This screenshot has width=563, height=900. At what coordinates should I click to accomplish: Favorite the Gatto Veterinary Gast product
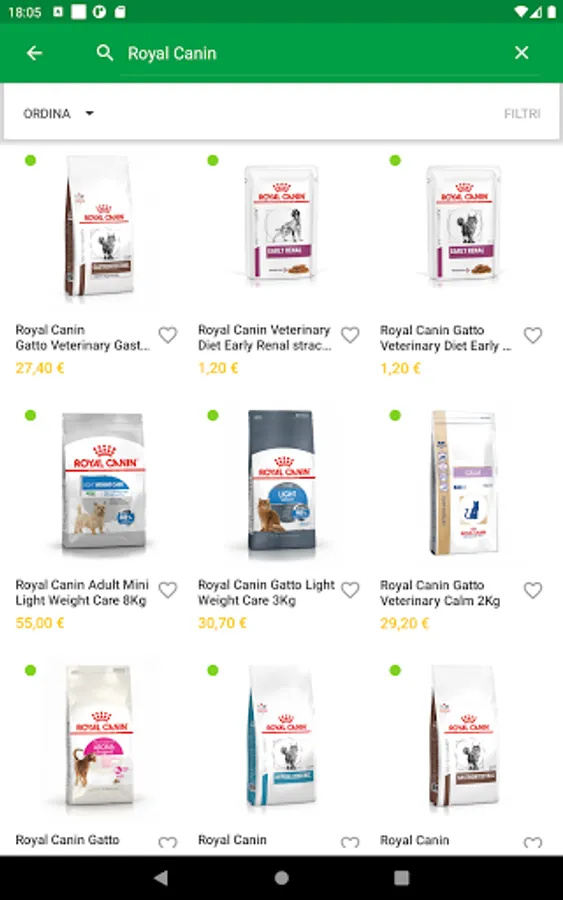click(x=168, y=335)
